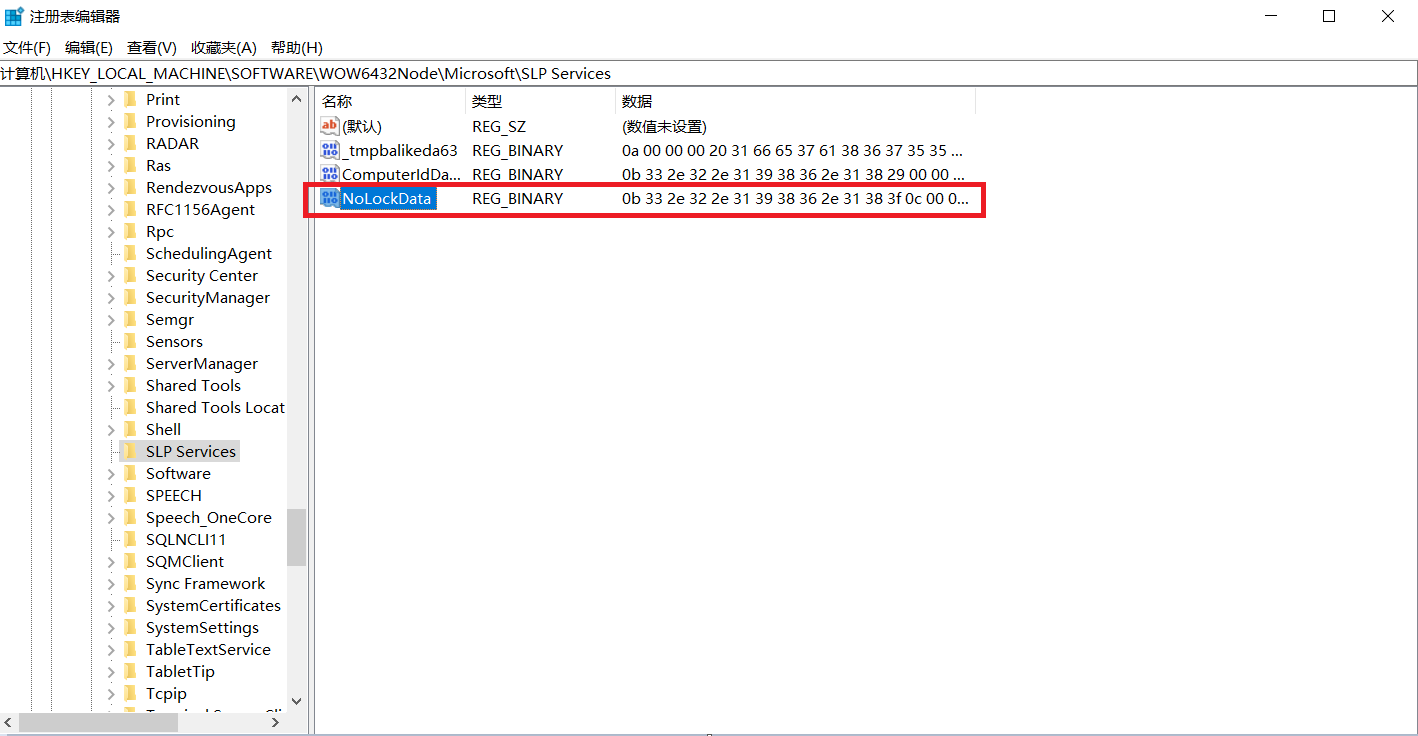
Task: Click the _tmpbalikeda63 binary value icon
Action: (330, 150)
